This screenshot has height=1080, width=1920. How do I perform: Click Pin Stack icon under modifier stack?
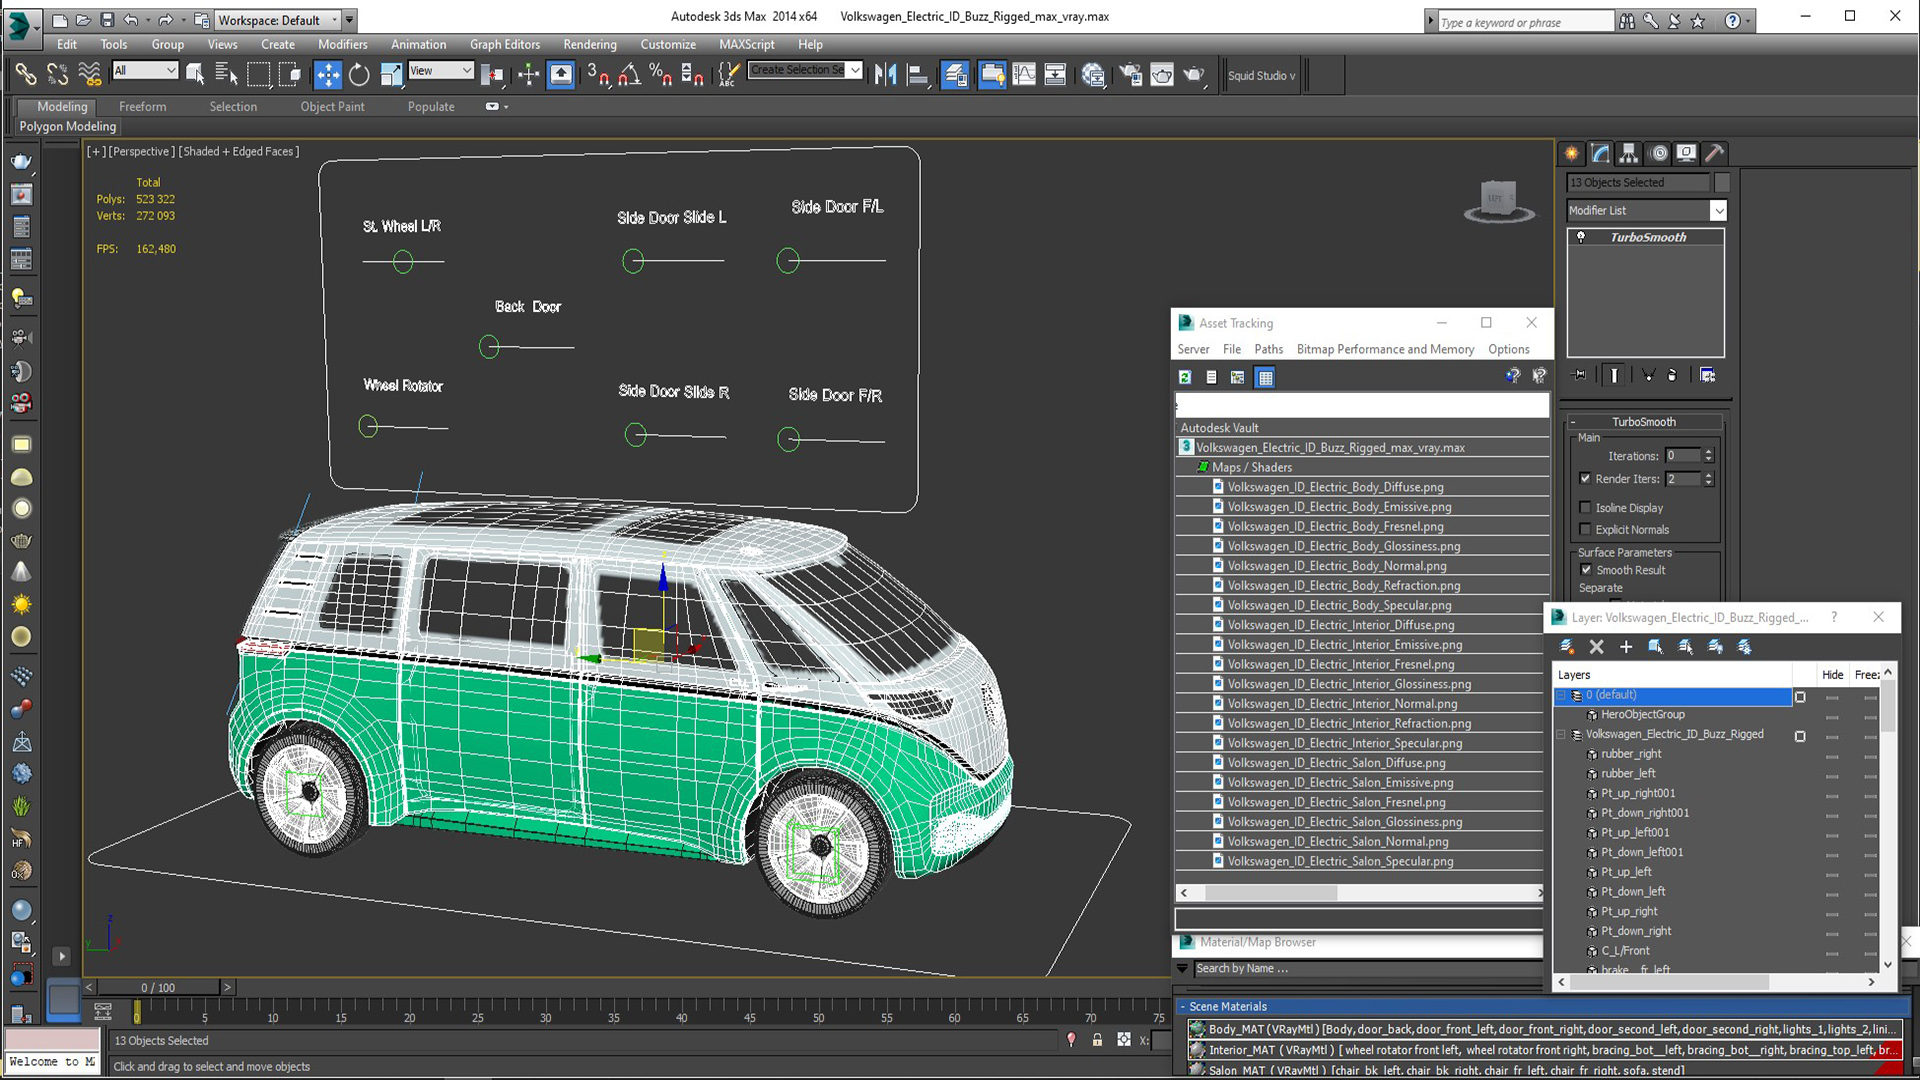click(1579, 375)
